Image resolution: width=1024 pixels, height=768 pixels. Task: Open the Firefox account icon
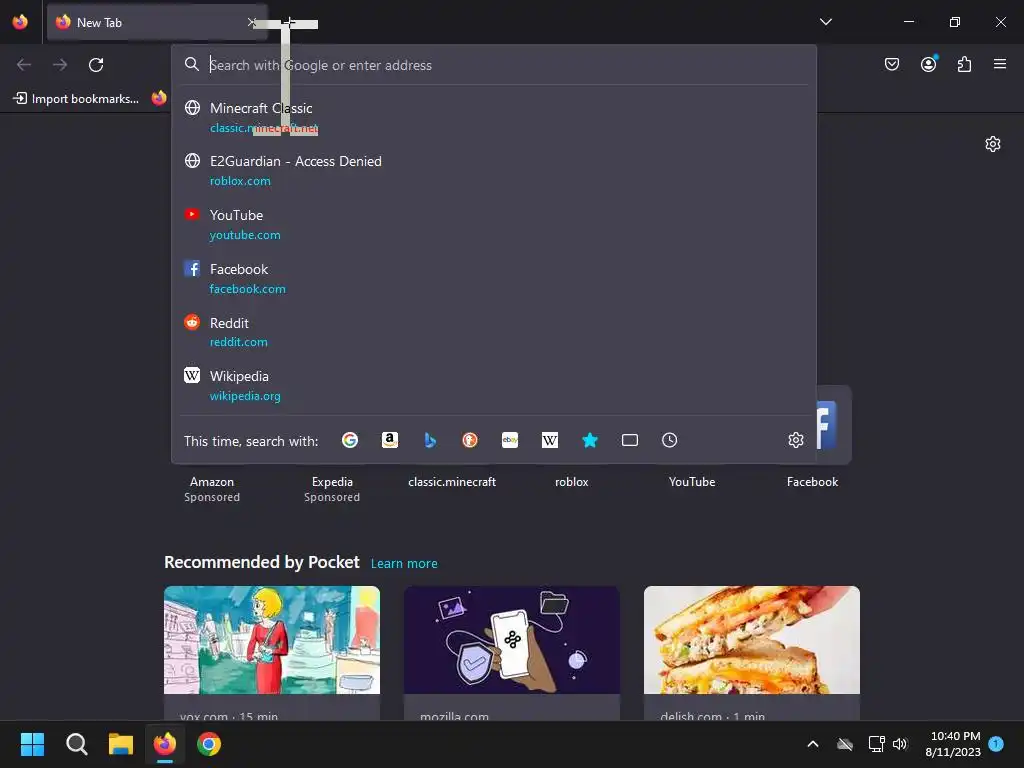coord(928,64)
